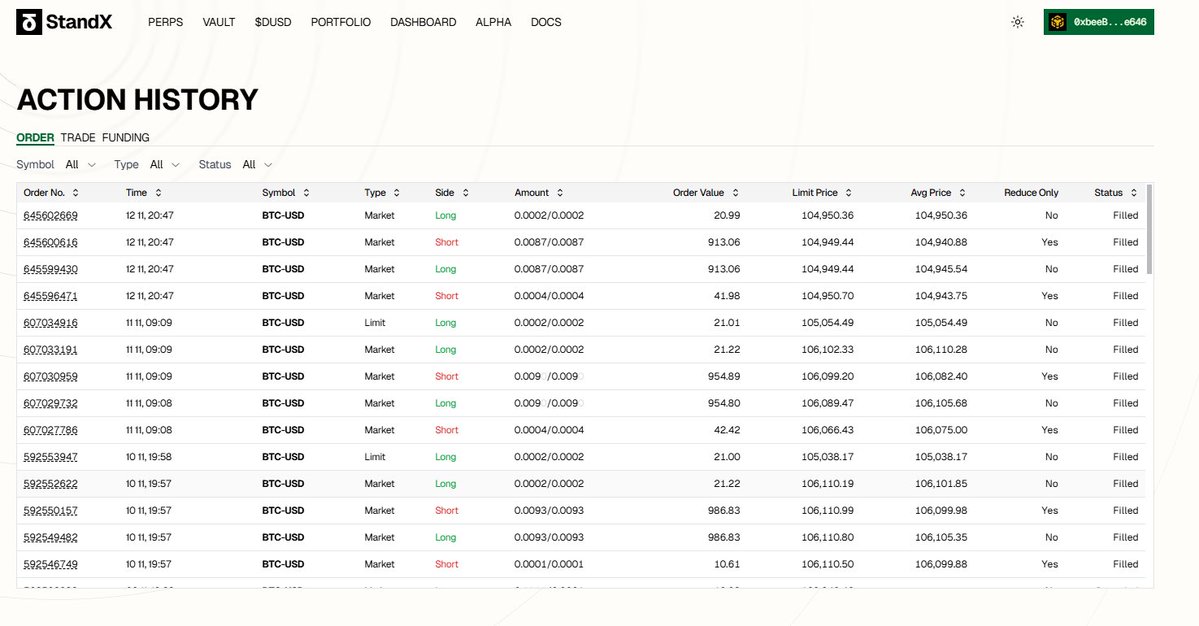Viewport: 1199px width, 626px height.
Task: Sort the table by Time column
Action: click(160, 192)
